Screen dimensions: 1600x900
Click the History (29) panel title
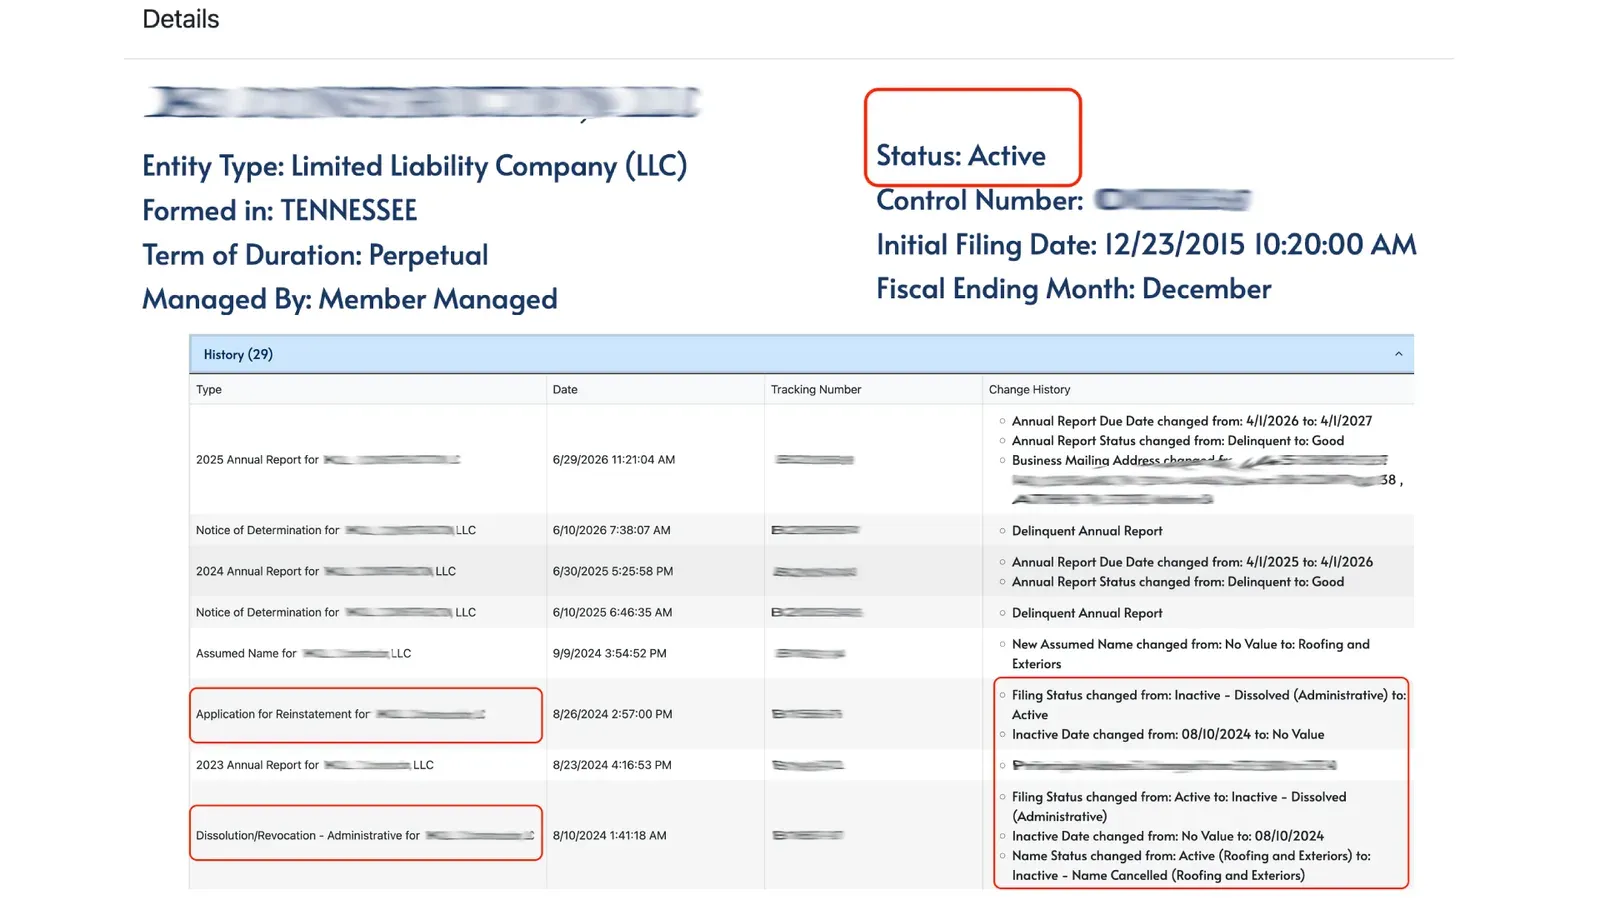(238, 355)
